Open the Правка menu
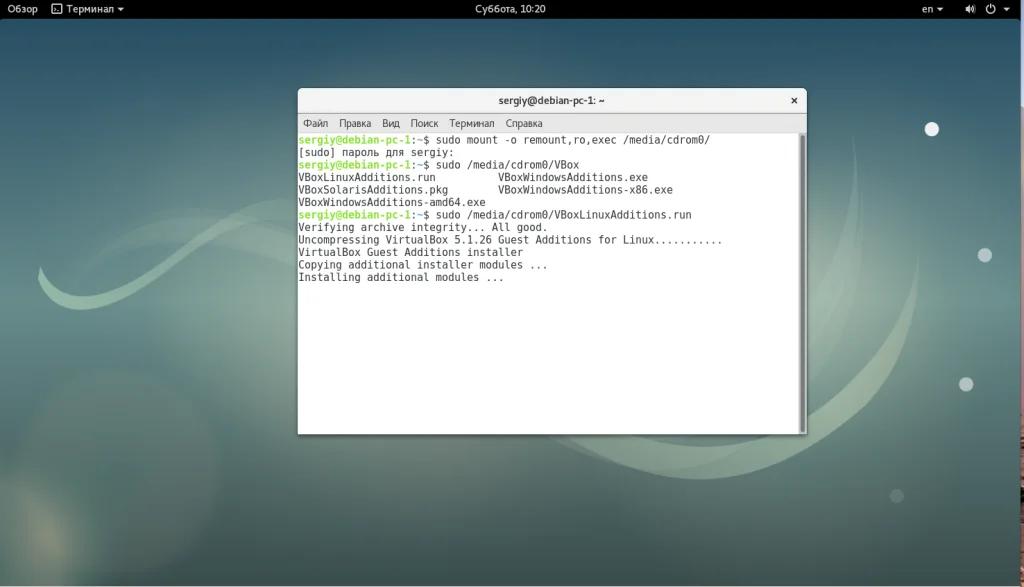 (354, 124)
